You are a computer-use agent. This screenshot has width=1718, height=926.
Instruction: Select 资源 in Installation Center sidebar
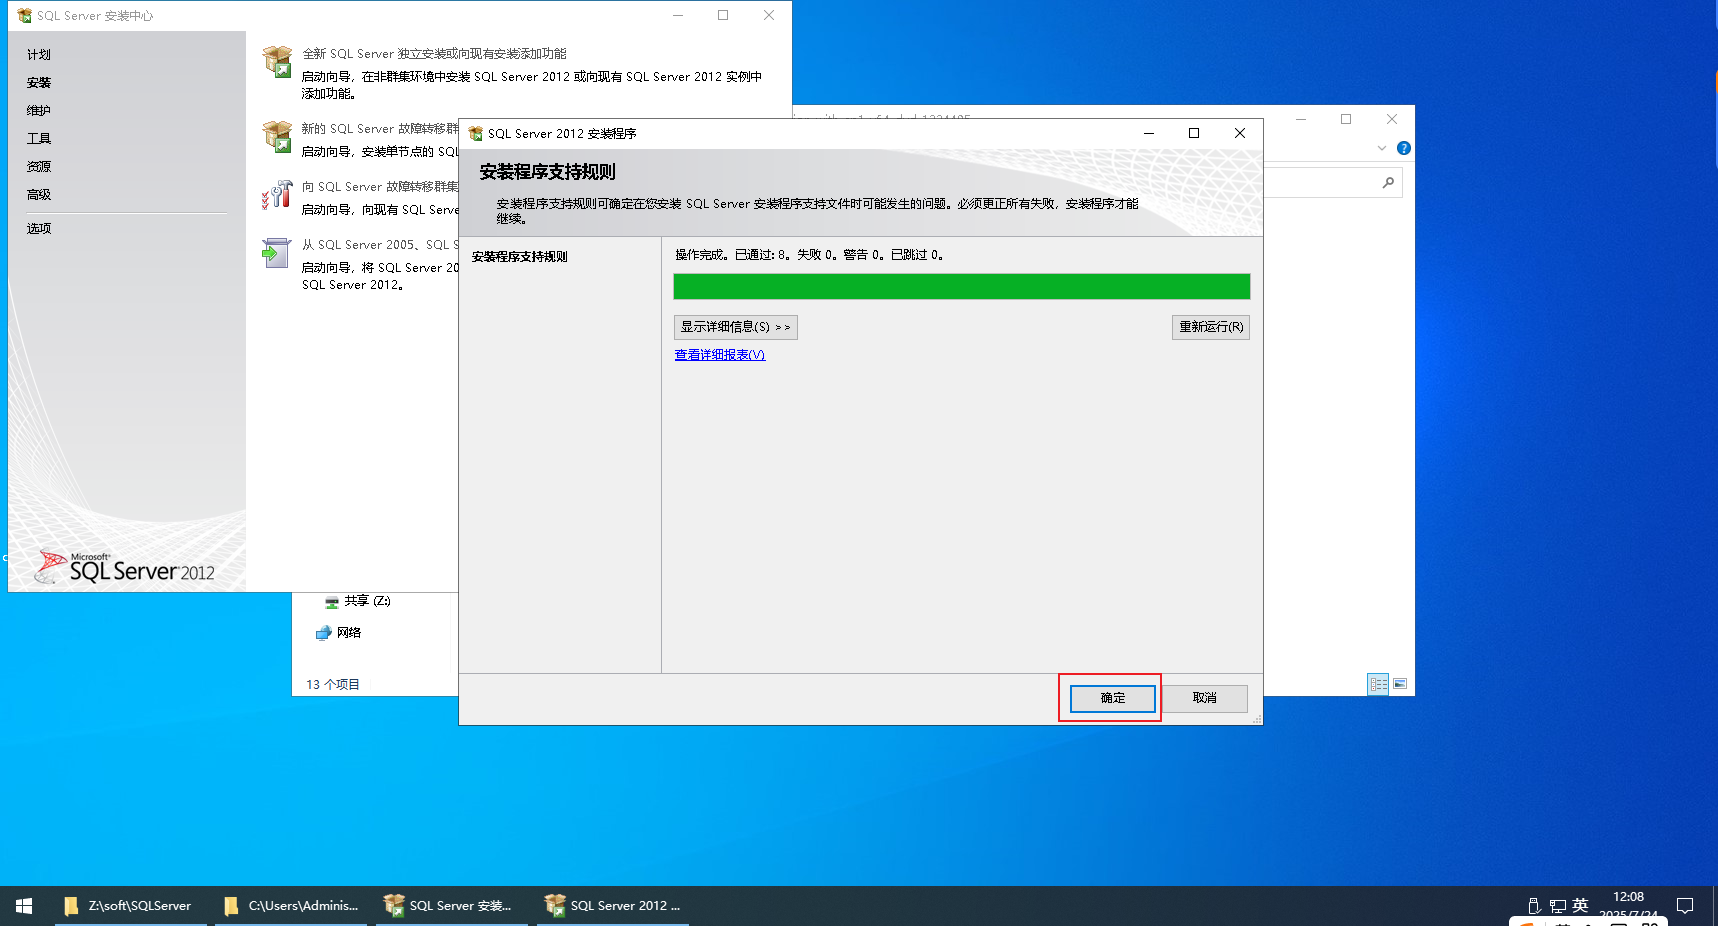coord(39,167)
